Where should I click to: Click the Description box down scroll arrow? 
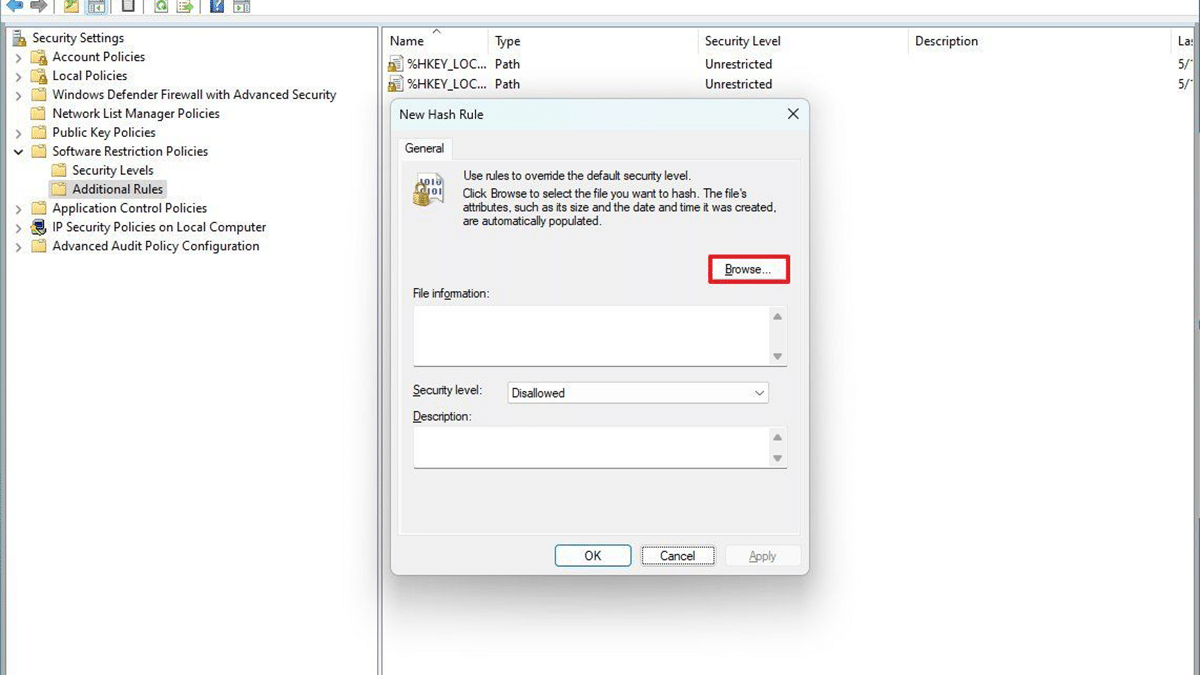(777, 458)
